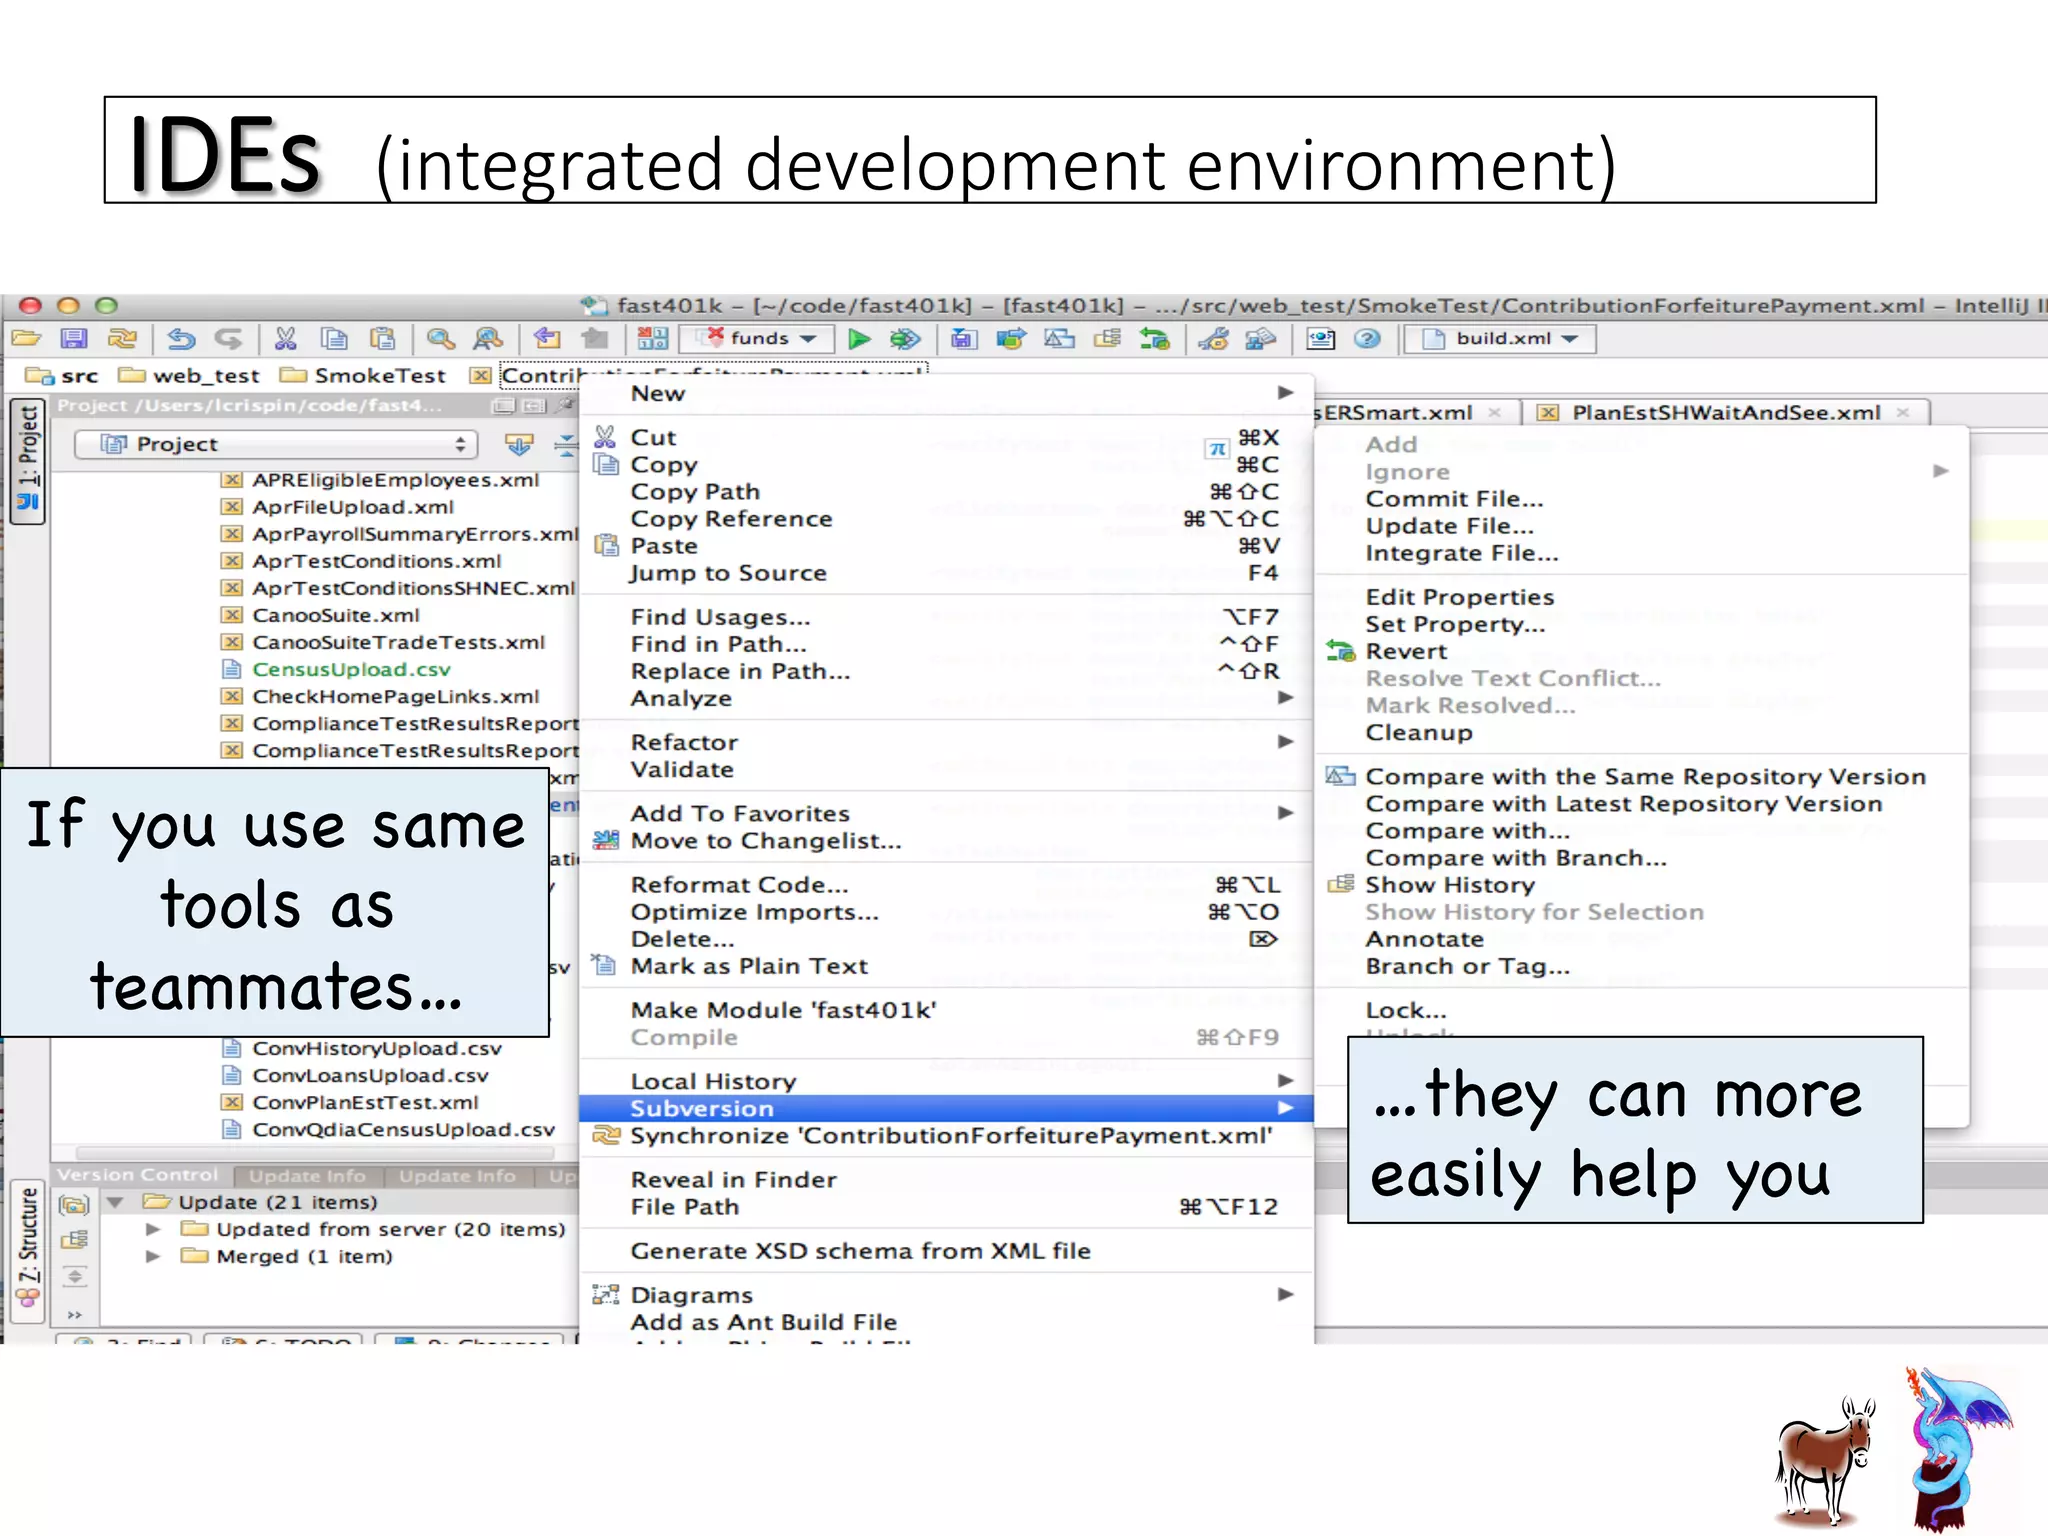Close the PlanEstSHWaitAndSee.xml tab
The image size is (2048, 1536).
(x=1903, y=412)
